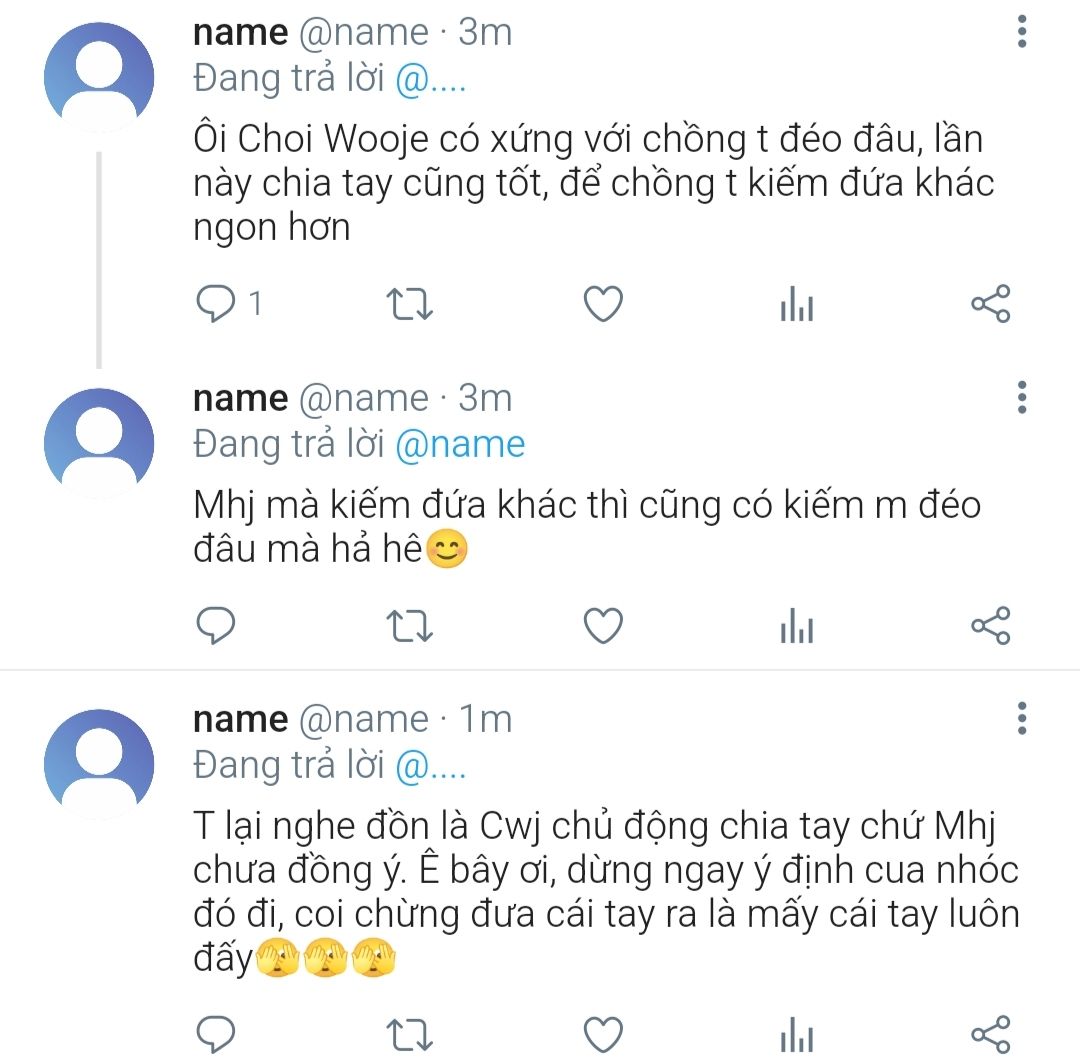
Task: Open more options for the 1m-old tweet
Action: [1021, 718]
